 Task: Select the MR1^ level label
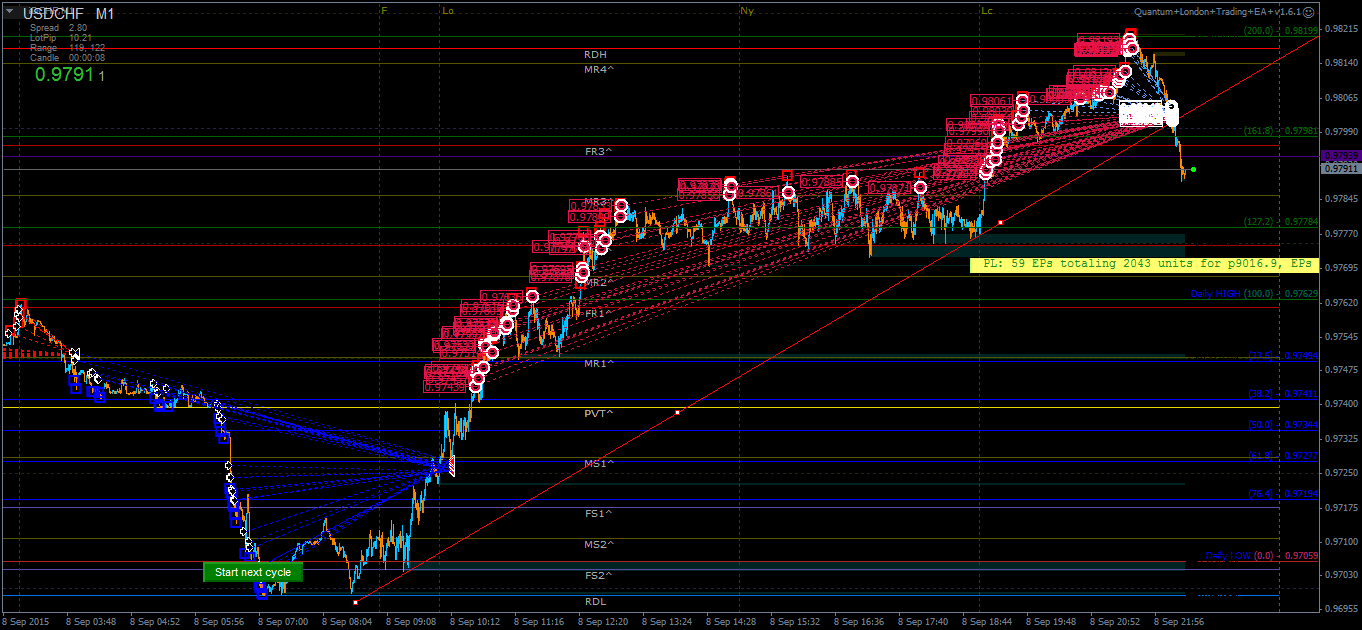point(599,364)
